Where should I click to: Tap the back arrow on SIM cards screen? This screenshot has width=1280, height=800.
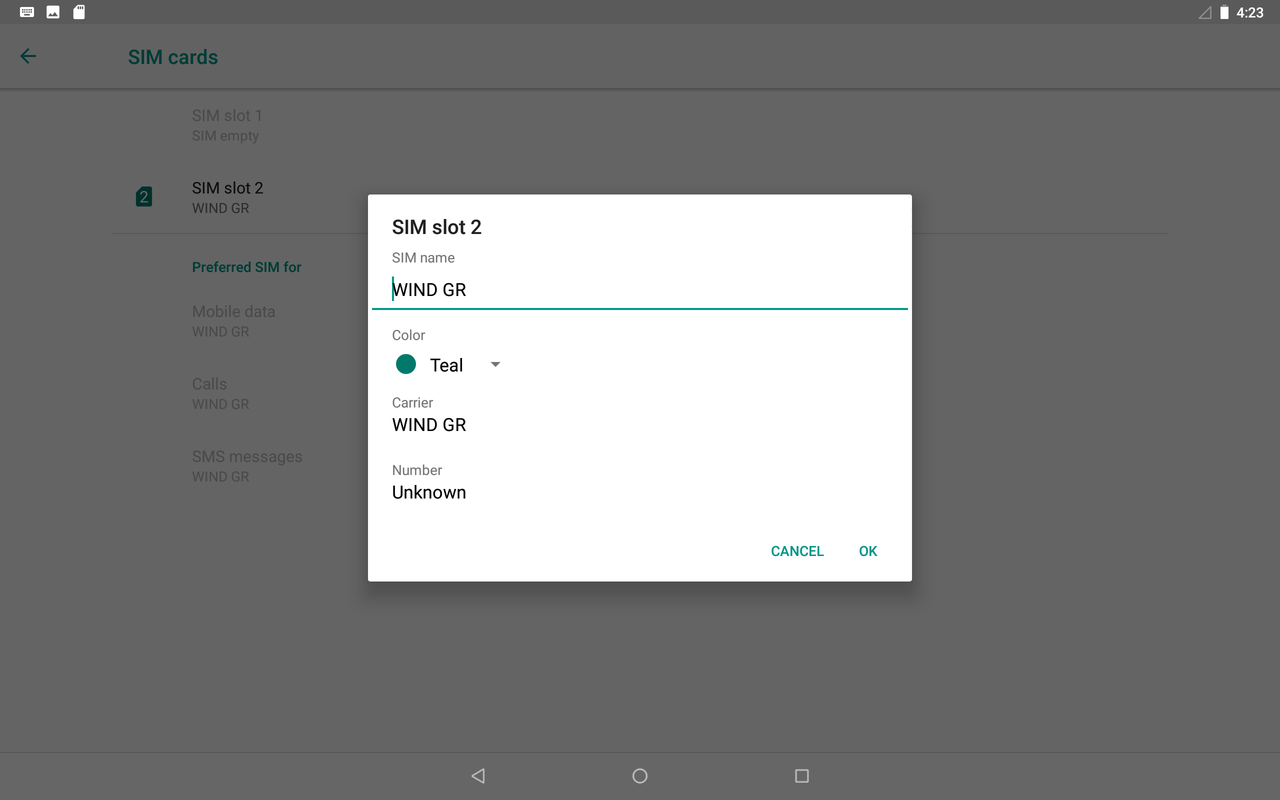pyautogui.click(x=27, y=56)
